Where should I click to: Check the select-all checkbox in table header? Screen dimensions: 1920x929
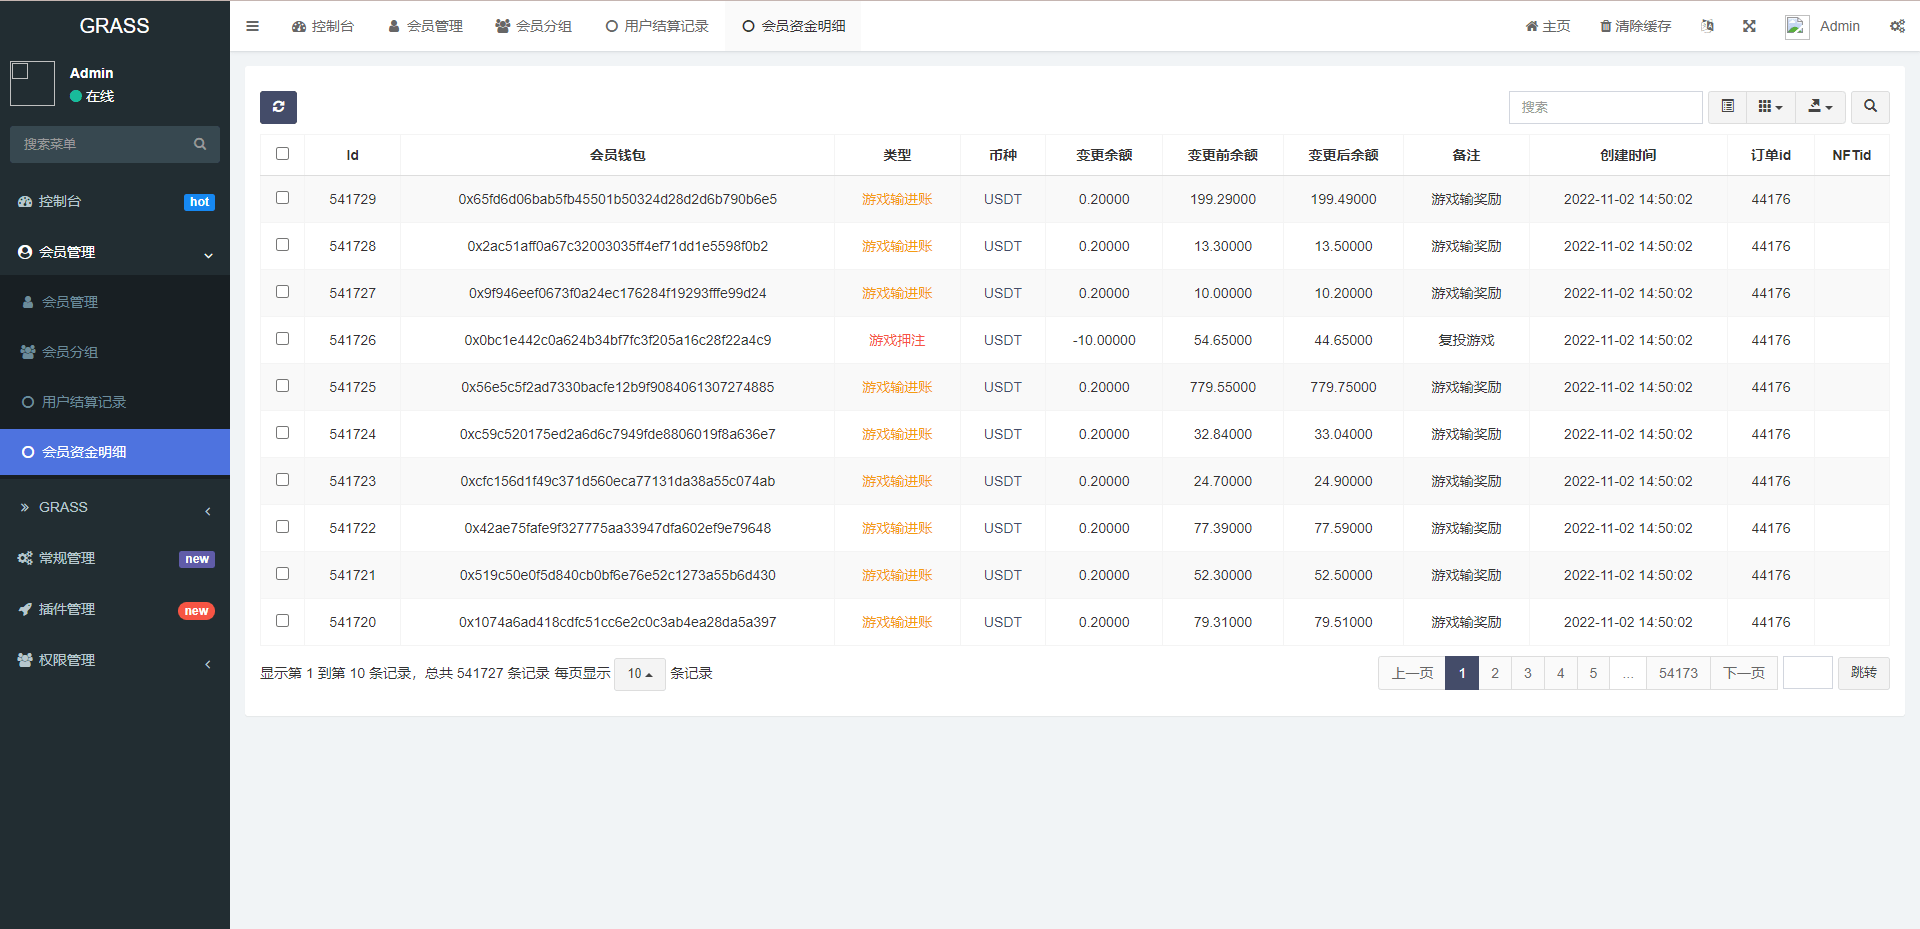point(282,154)
